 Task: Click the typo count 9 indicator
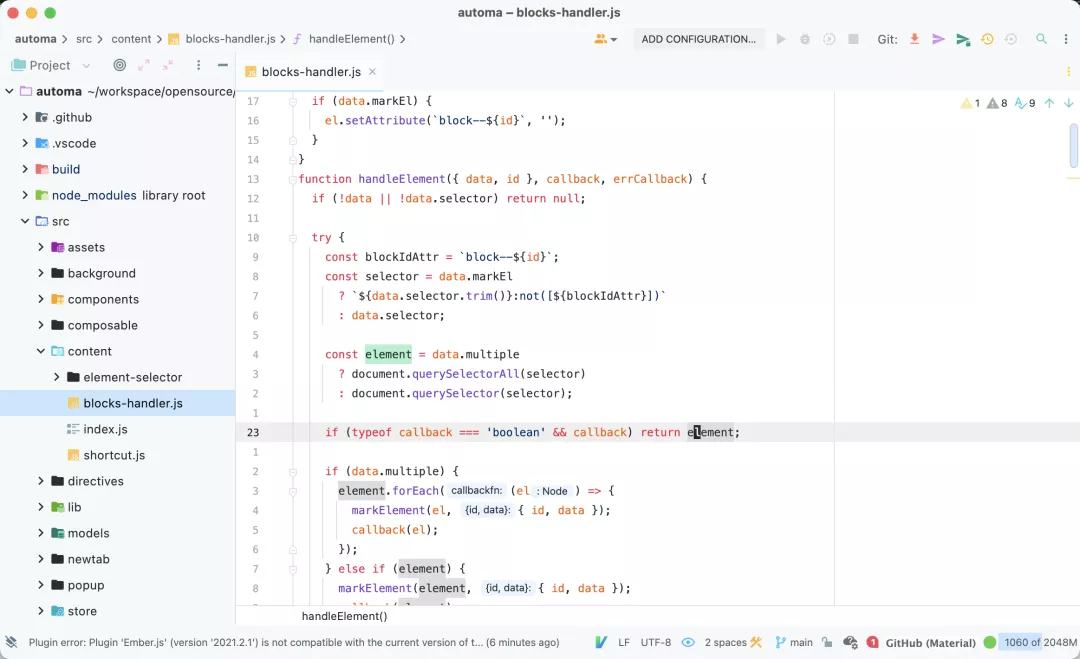click(x=1025, y=103)
